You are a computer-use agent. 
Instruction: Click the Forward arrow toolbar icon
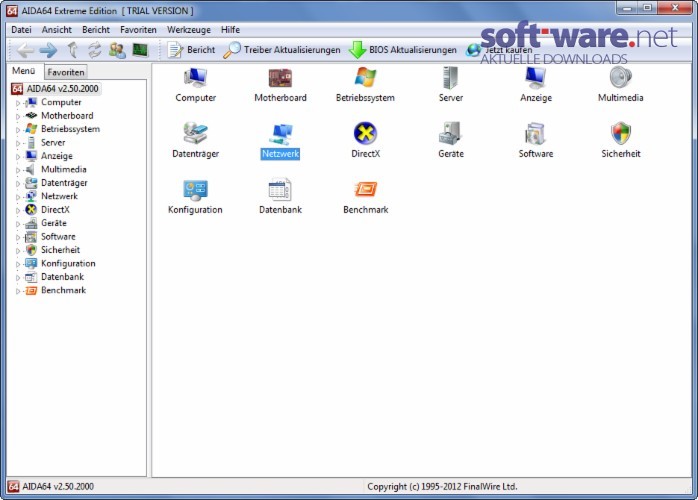[48, 50]
